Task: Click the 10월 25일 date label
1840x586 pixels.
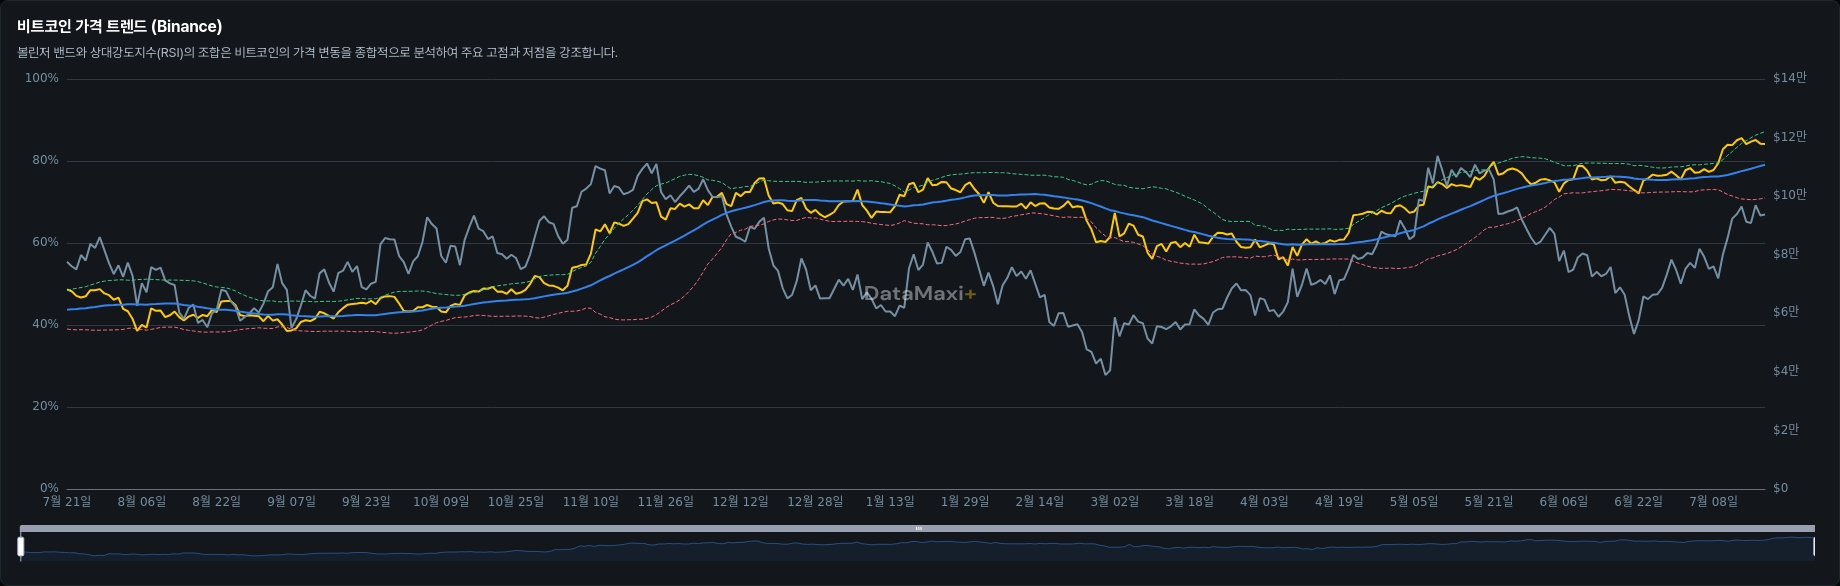Action: point(516,501)
